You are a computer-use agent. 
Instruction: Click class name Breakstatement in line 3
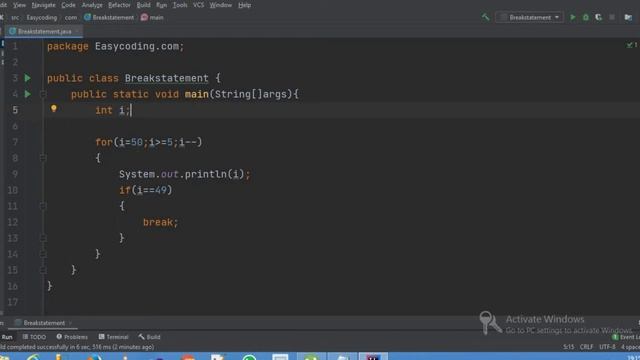pyautogui.click(x=167, y=78)
